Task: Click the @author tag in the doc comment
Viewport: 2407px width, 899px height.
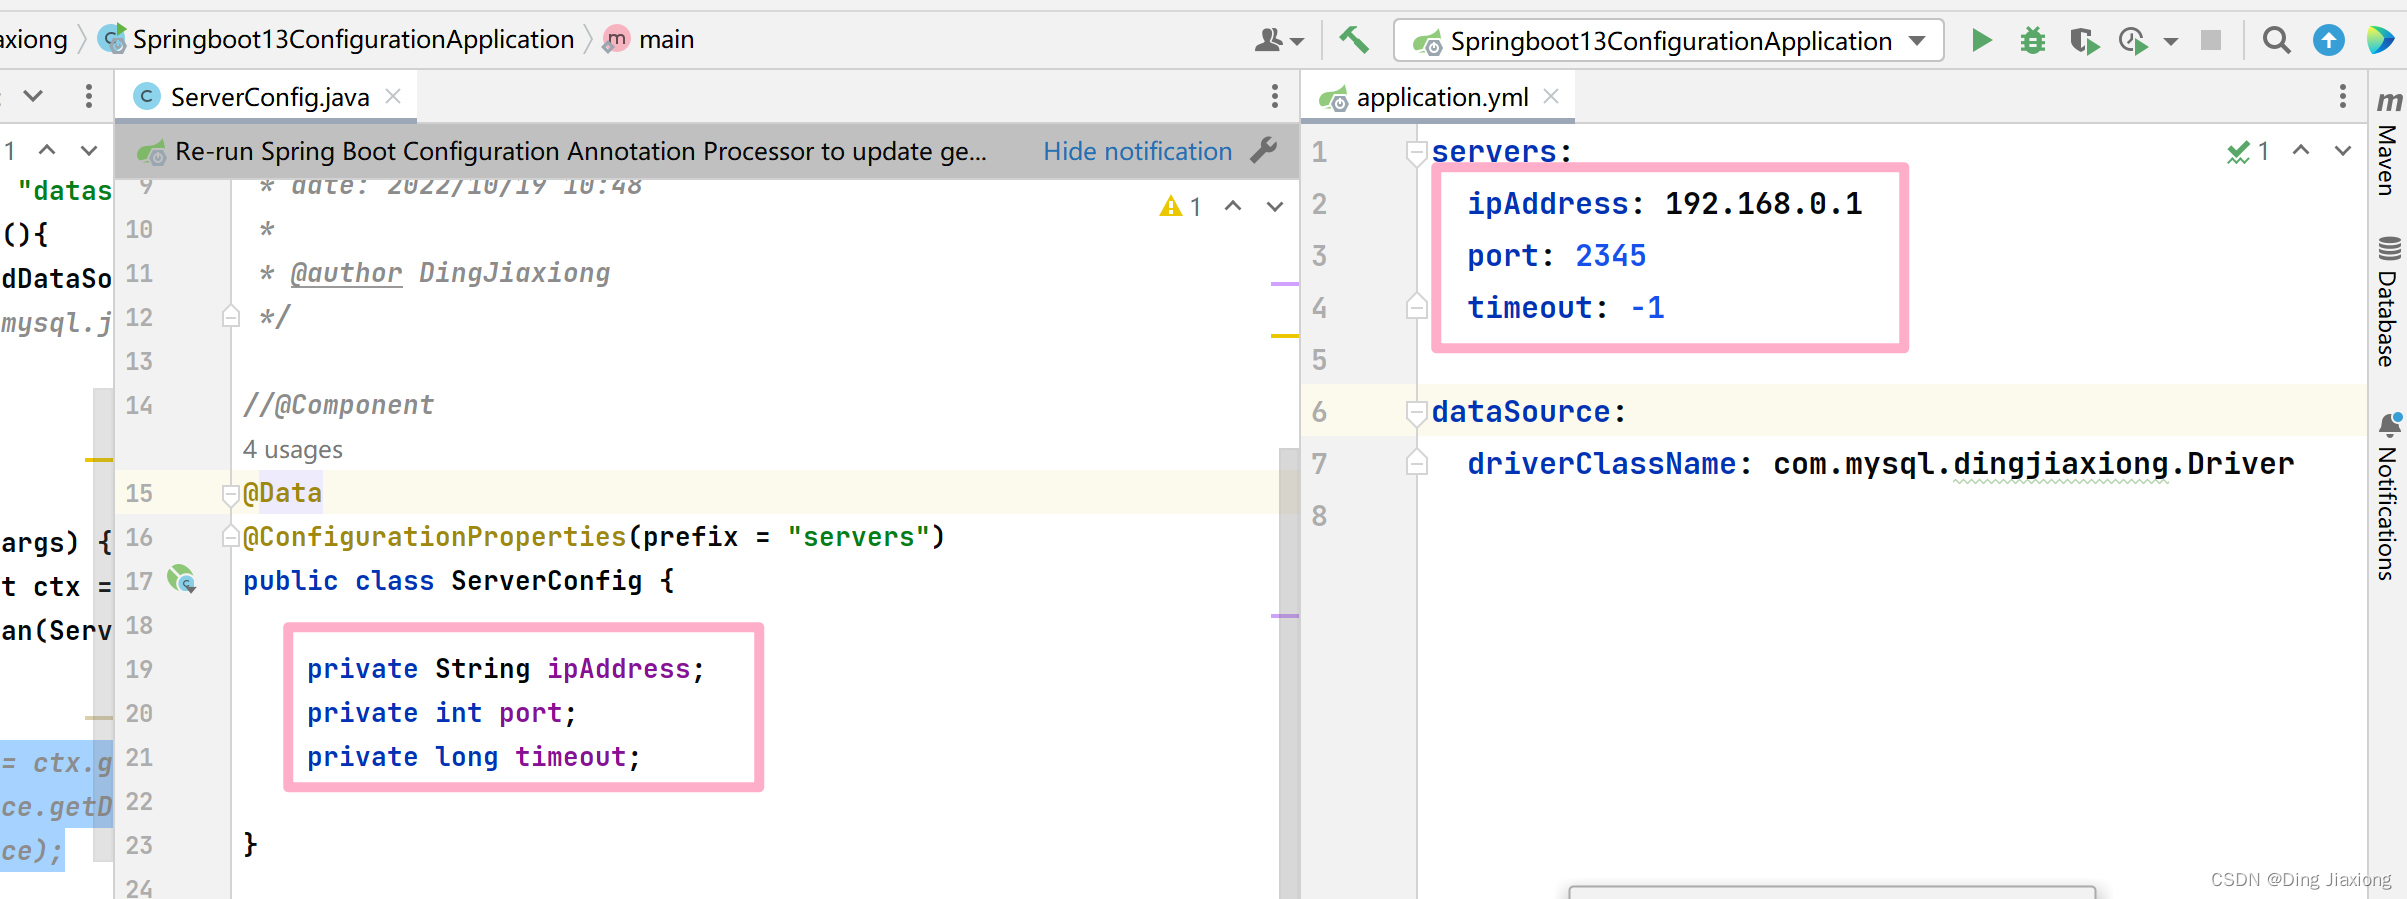Action: click(346, 273)
